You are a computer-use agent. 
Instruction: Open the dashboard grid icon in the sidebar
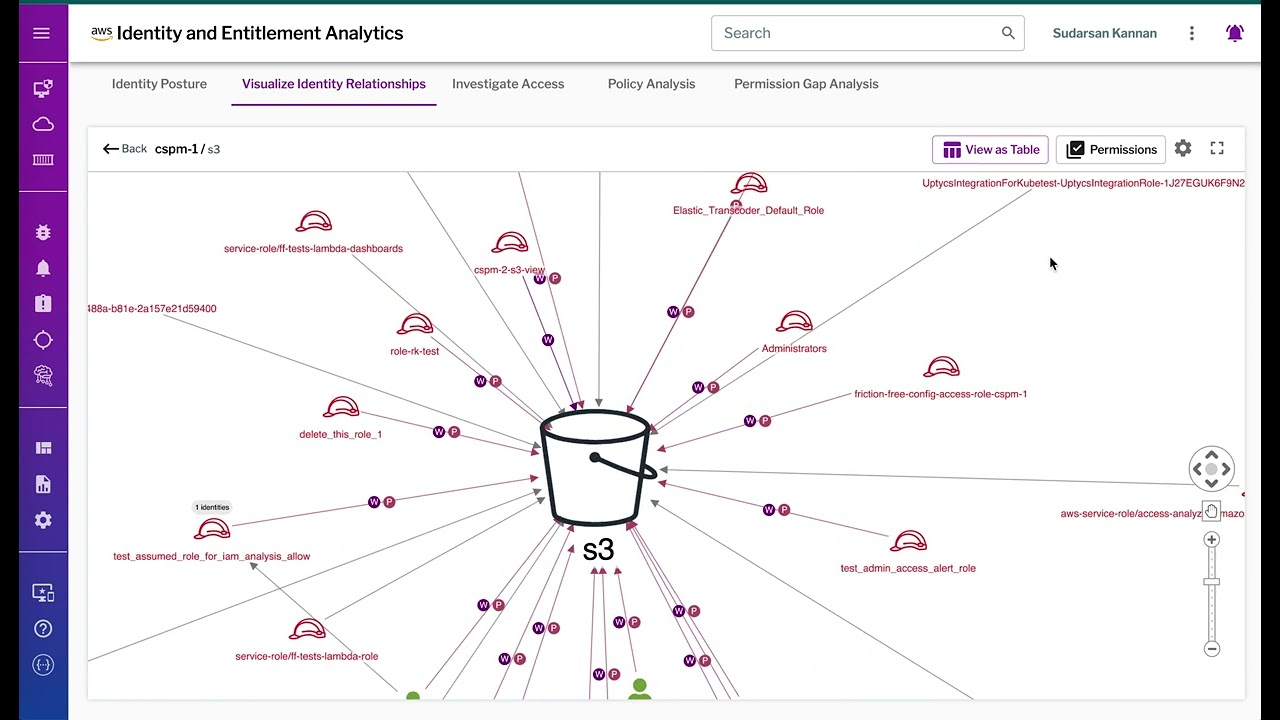[x=43, y=448]
